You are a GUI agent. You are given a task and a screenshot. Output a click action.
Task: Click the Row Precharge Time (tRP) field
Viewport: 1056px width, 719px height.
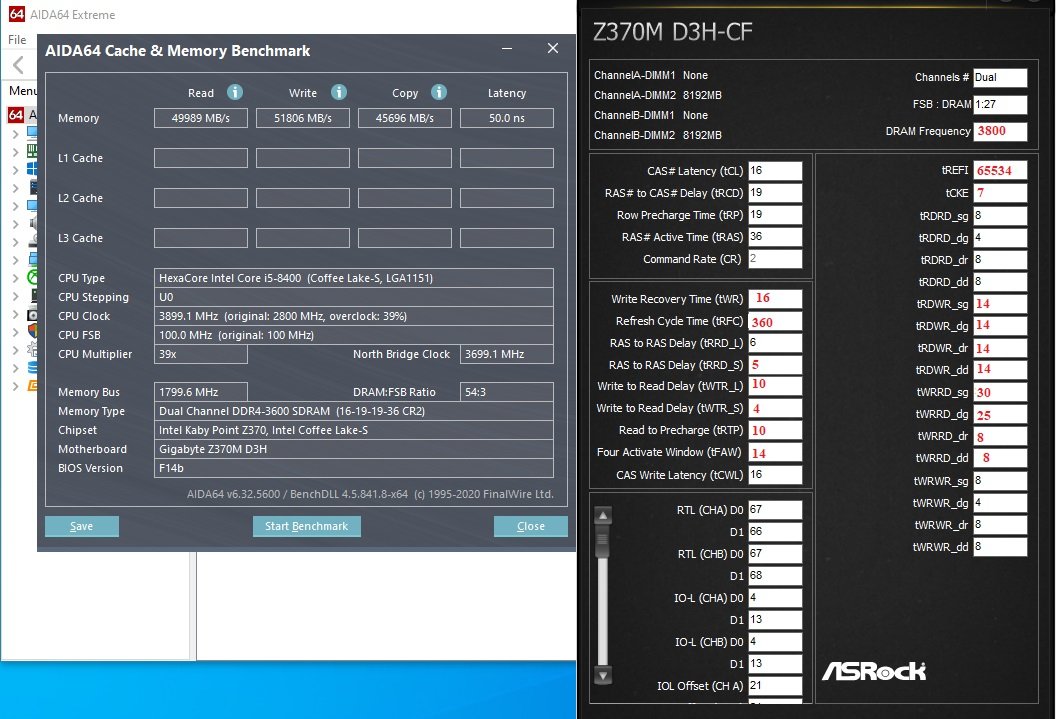(x=775, y=215)
